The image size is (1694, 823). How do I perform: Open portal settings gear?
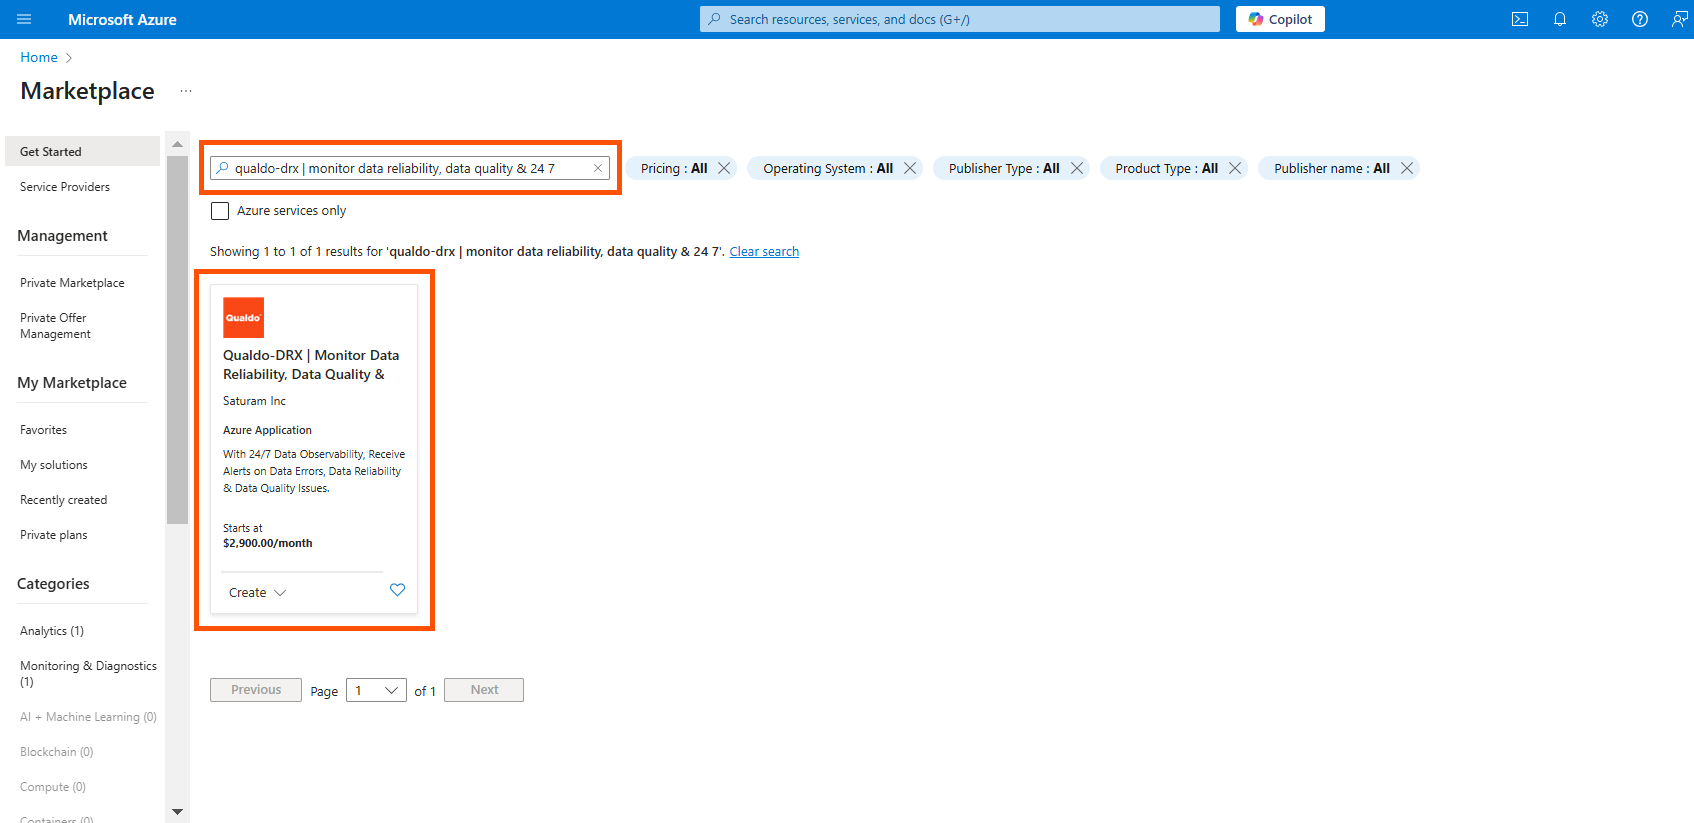(1600, 19)
